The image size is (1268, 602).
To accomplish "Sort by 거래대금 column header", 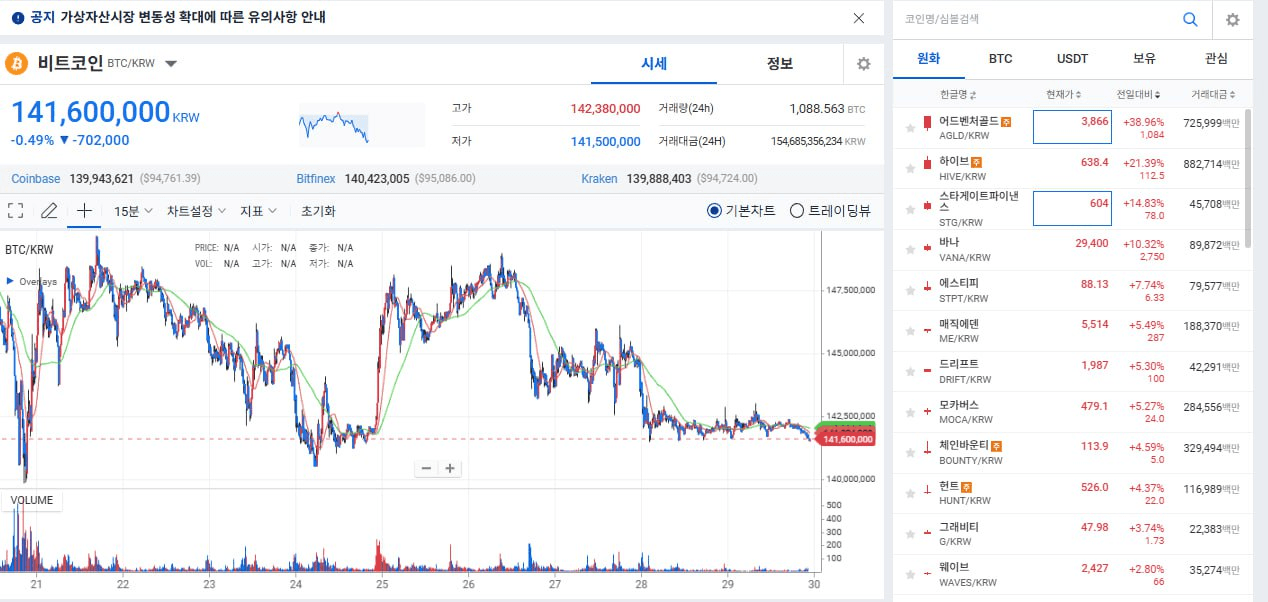I will pos(1214,95).
